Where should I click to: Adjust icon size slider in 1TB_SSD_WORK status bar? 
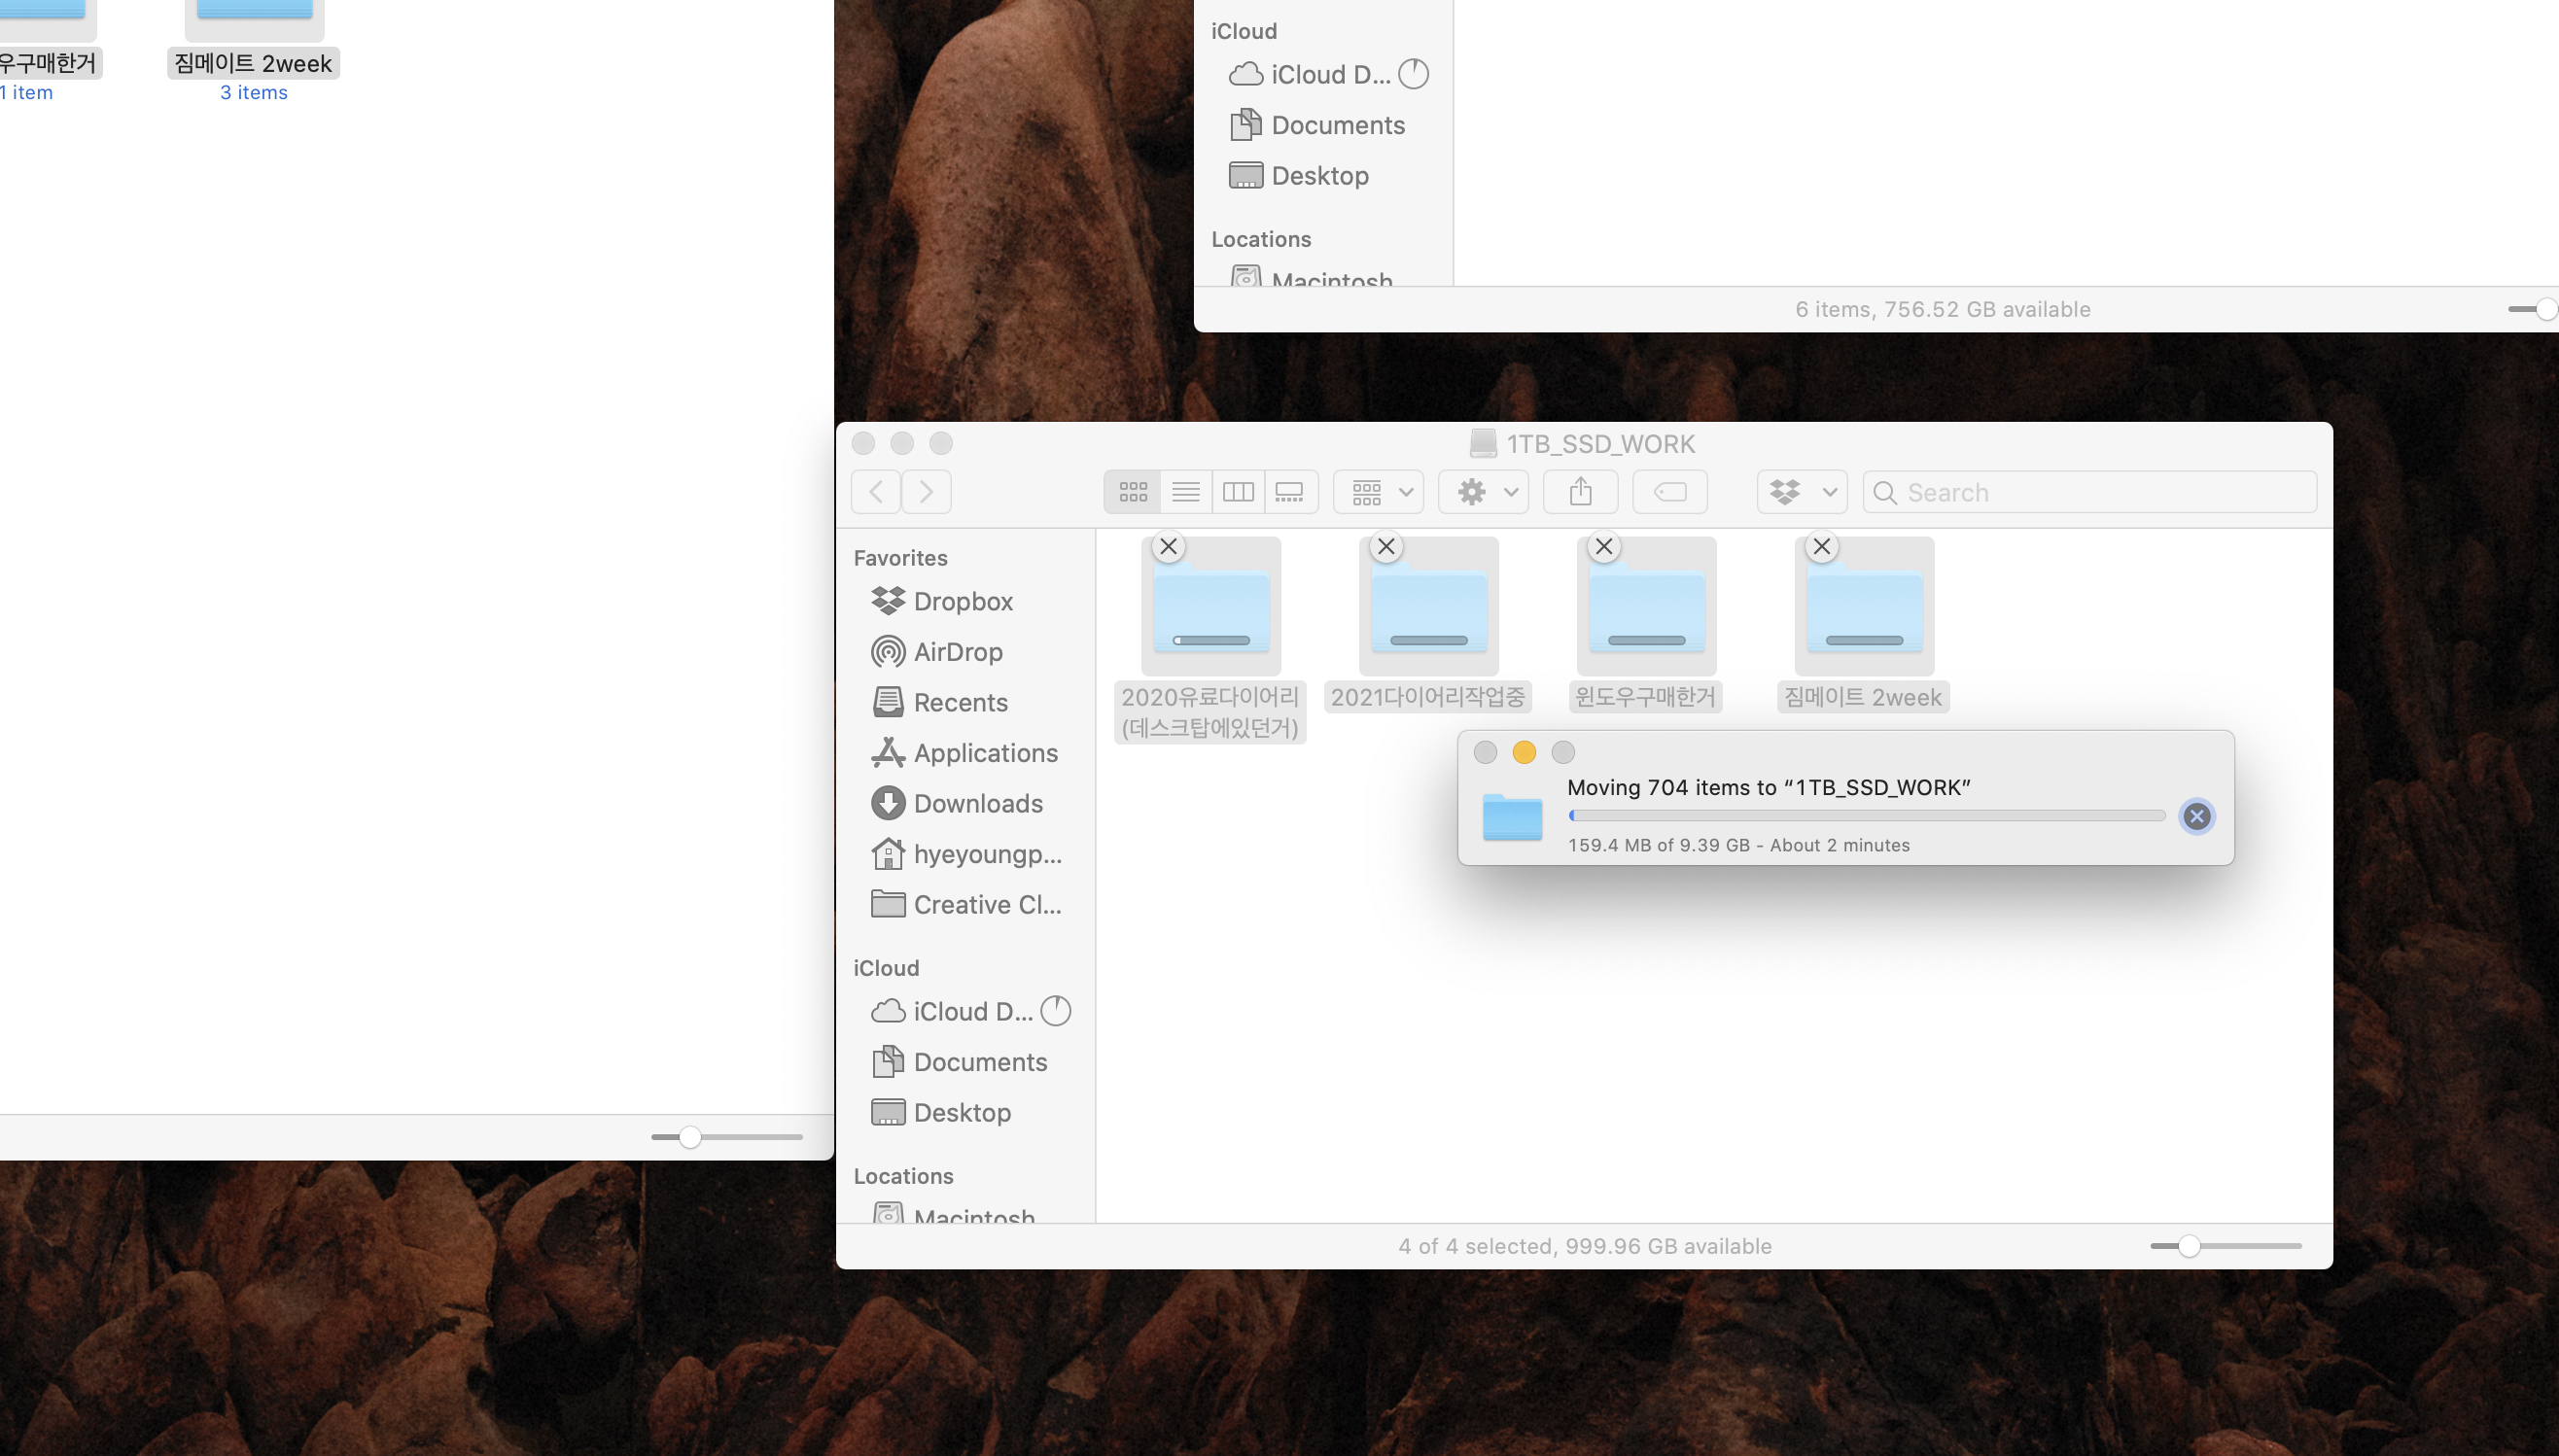point(2189,1246)
